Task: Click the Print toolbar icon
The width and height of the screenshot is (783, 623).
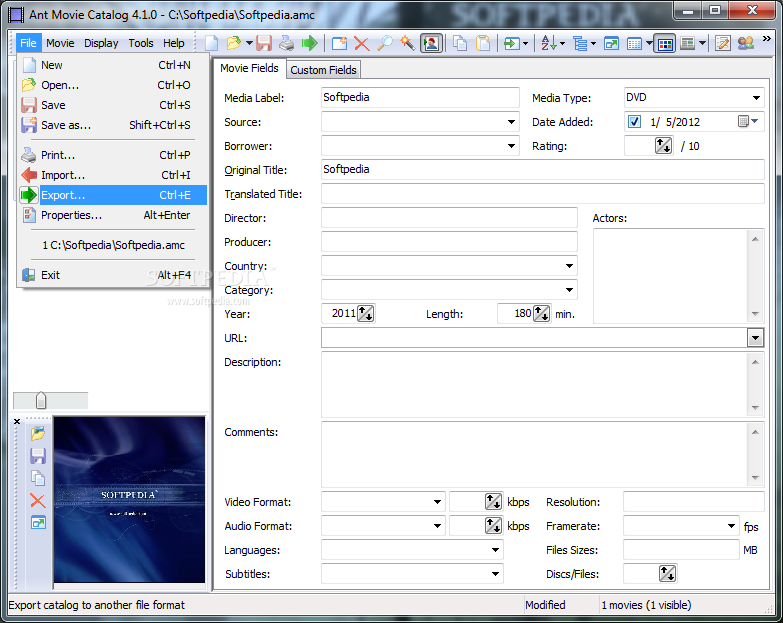Action: tap(287, 43)
